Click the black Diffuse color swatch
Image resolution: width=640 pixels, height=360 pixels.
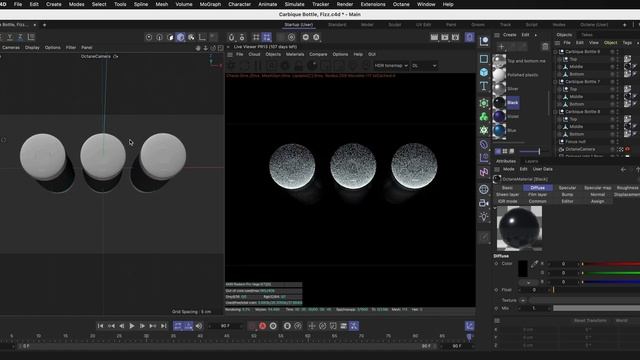coord(523,269)
